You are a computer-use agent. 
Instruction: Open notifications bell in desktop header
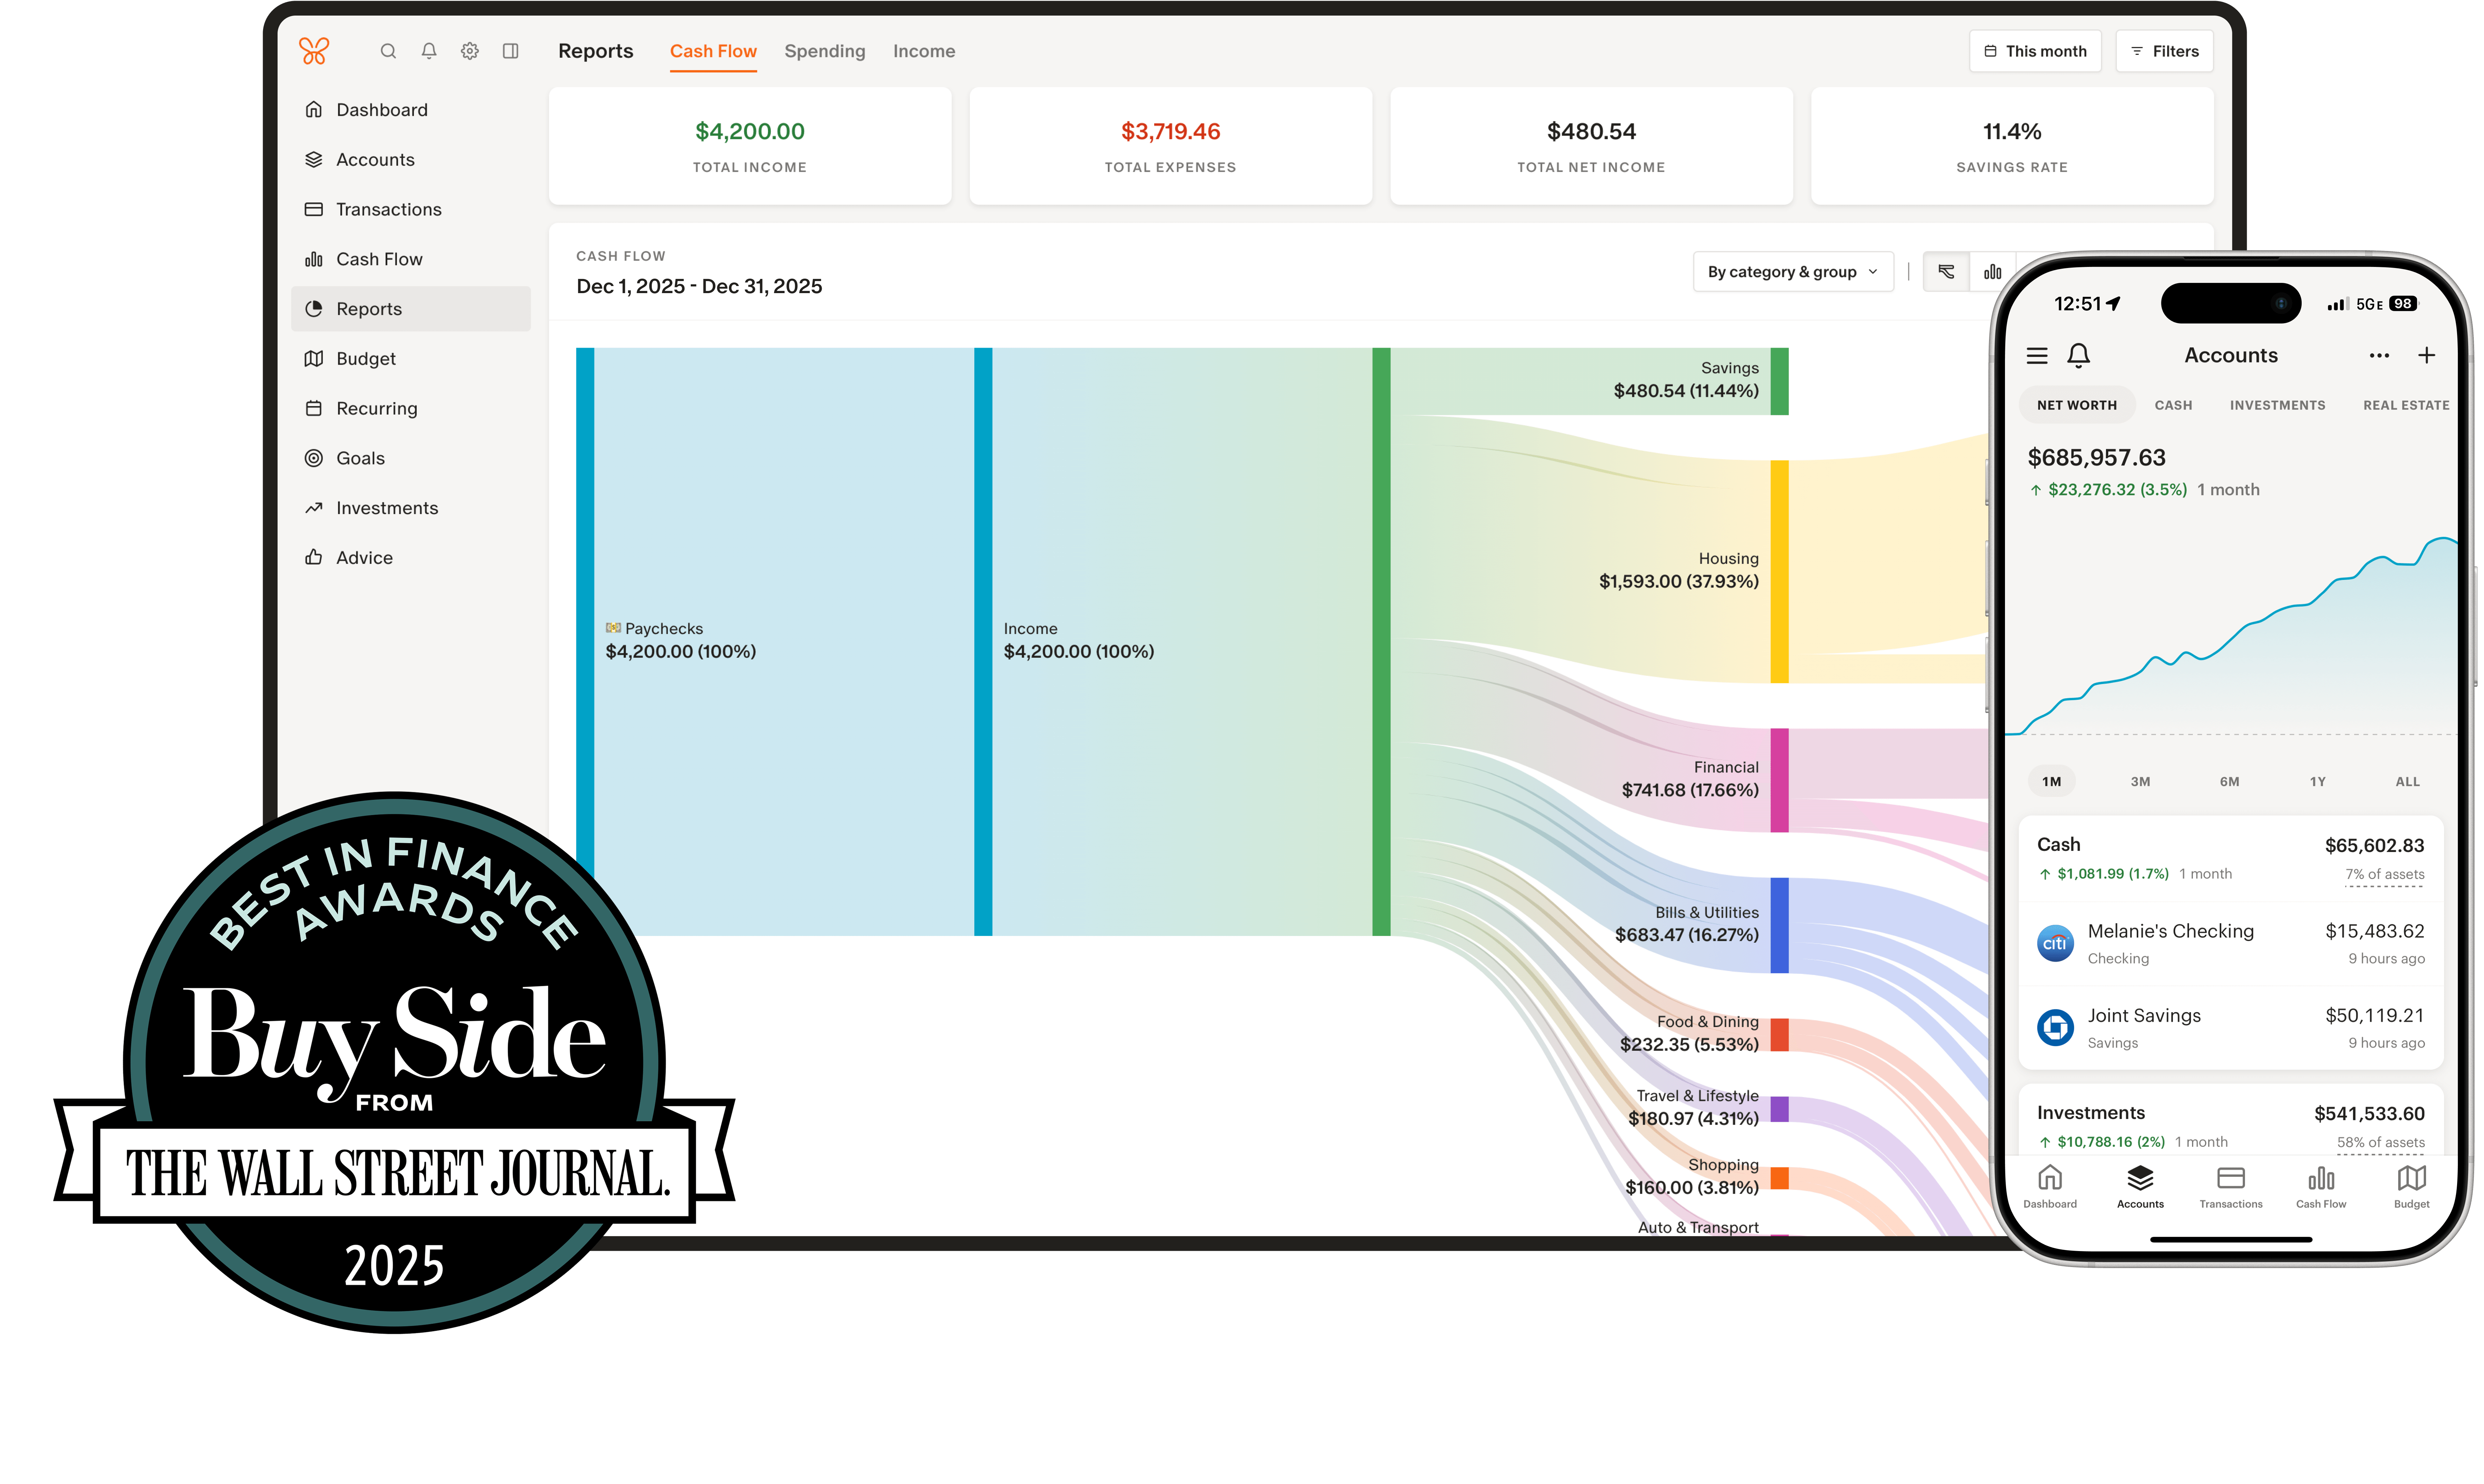tap(429, 51)
